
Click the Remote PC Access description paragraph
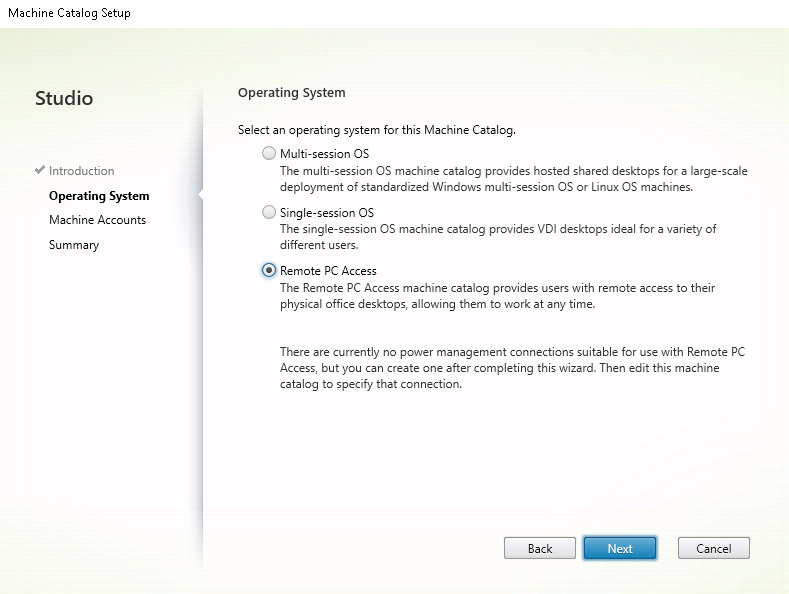coord(498,296)
